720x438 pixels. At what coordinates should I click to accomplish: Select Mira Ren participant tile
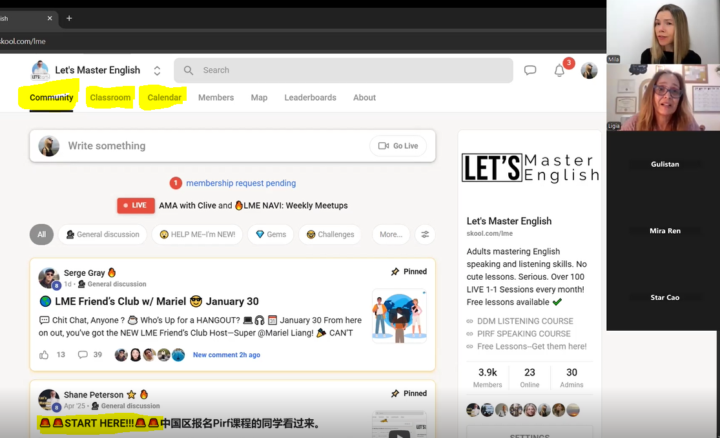[664, 230]
